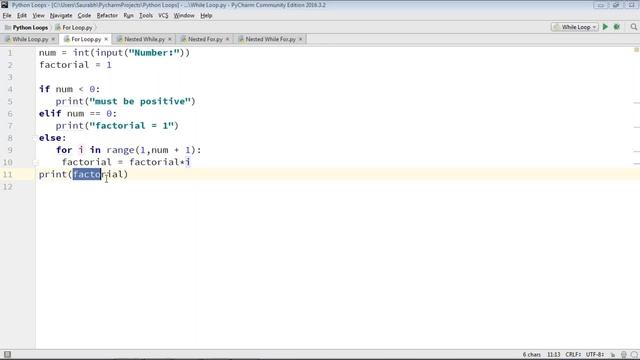Image resolution: width=640 pixels, height=360 pixels.
Task: Close the Nested While.py tab
Action: [x=170, y=39]
